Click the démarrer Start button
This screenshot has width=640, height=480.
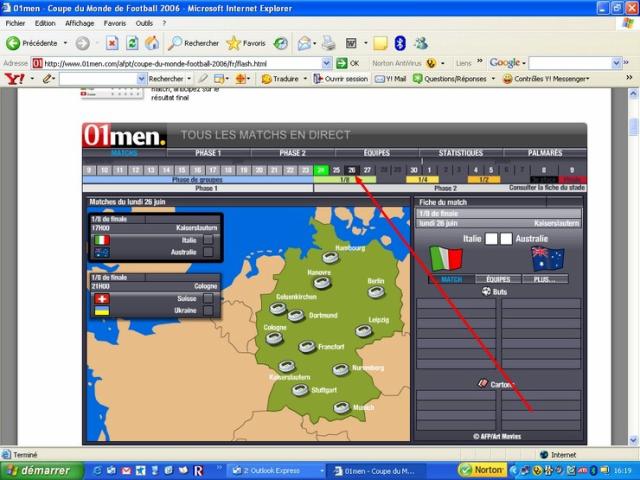tap(42, 471)
